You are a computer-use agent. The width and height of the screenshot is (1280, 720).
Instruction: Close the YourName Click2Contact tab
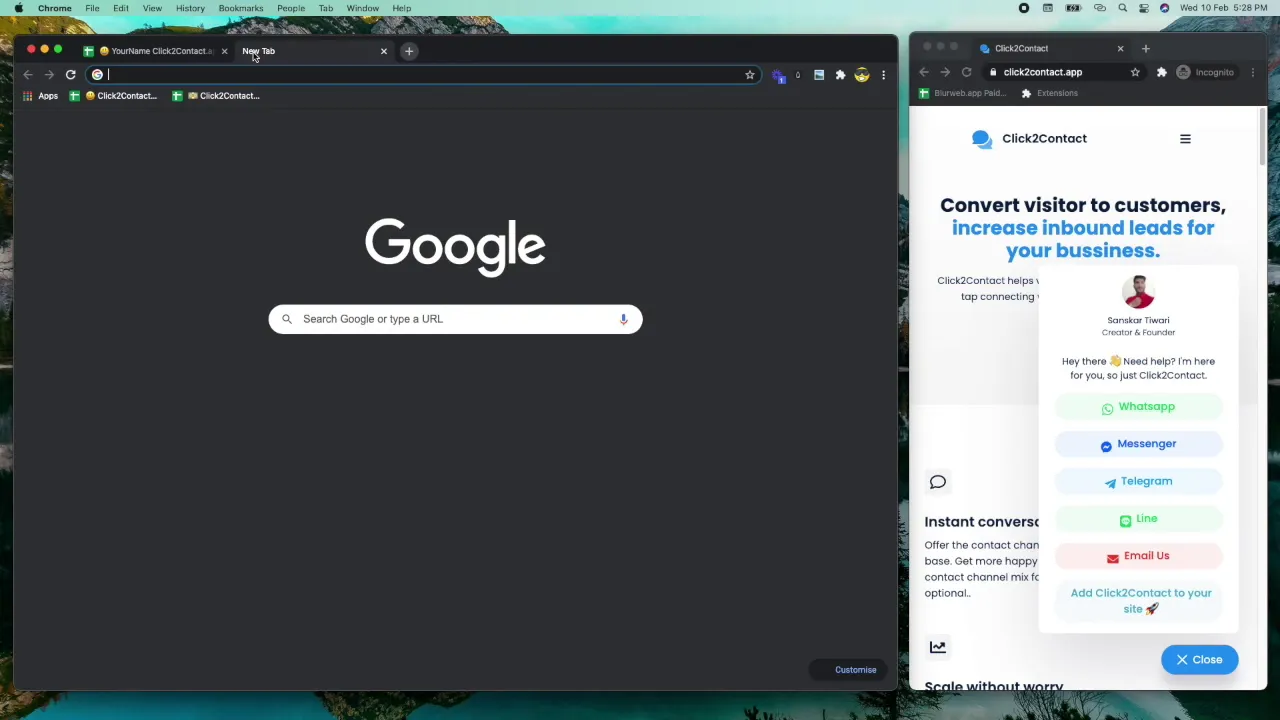224,51
